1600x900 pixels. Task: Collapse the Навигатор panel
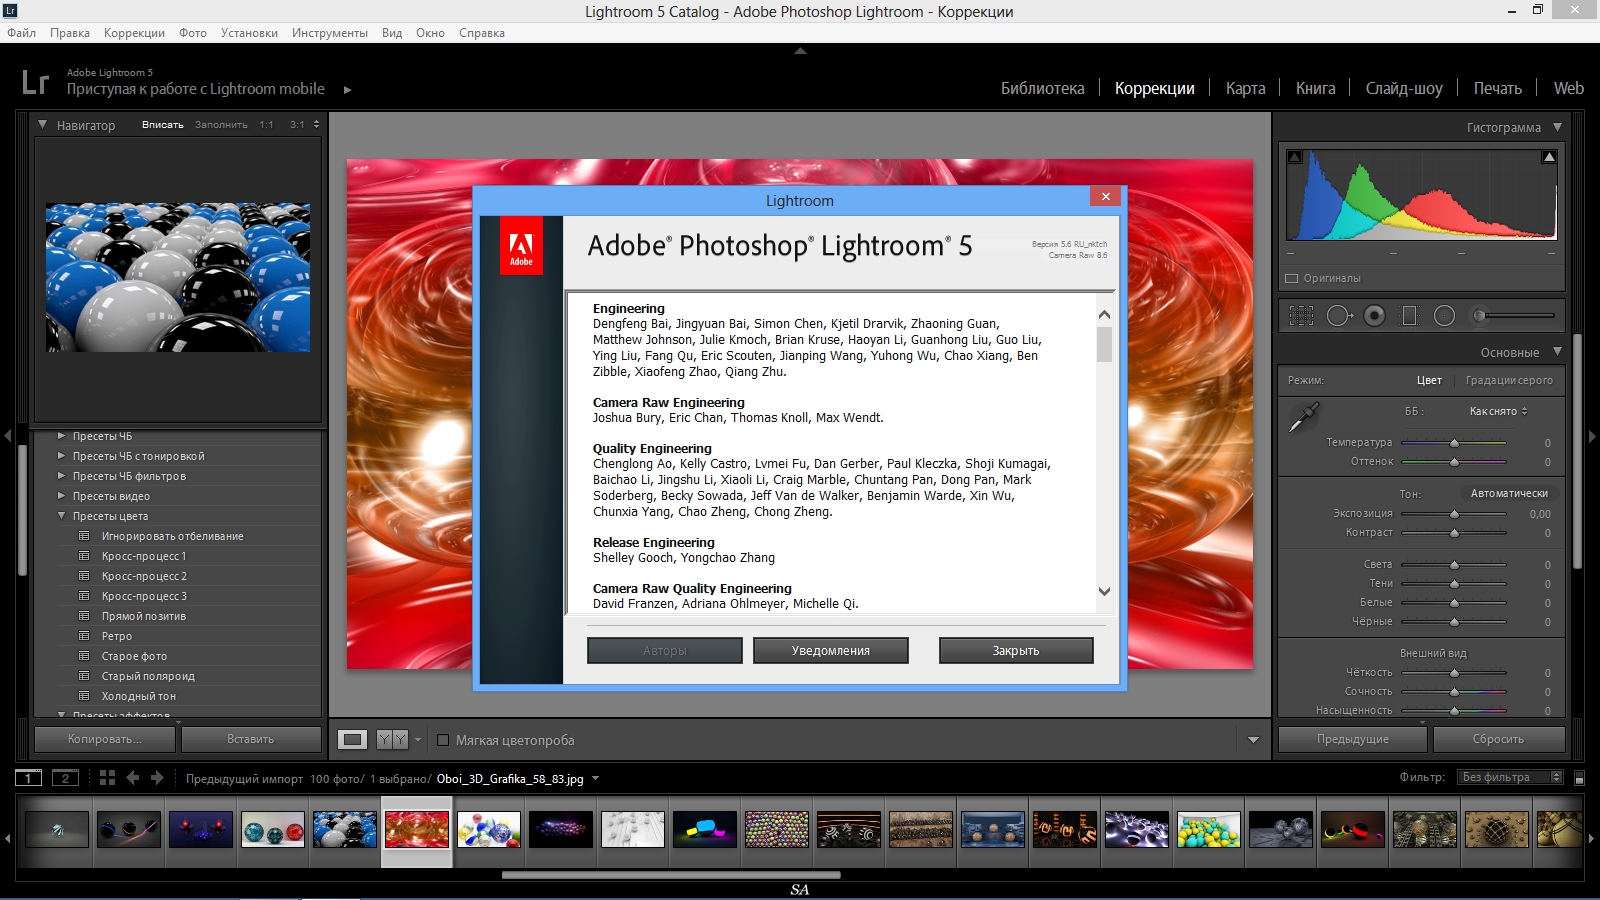pos(42,125)
